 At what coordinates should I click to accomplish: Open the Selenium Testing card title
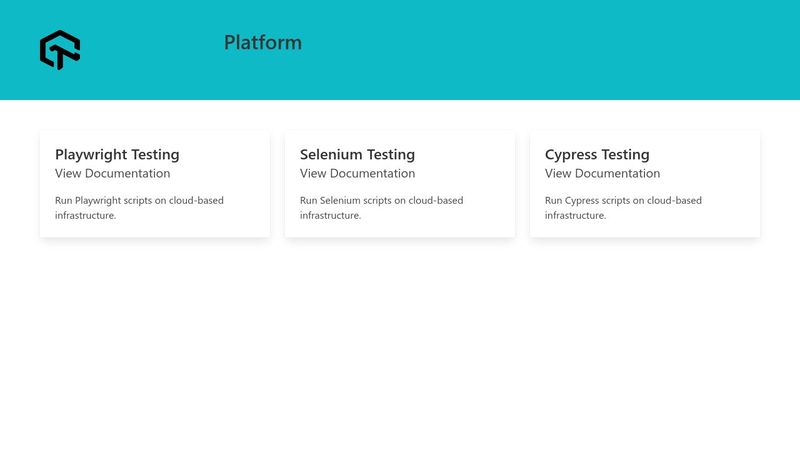[357, 155]
